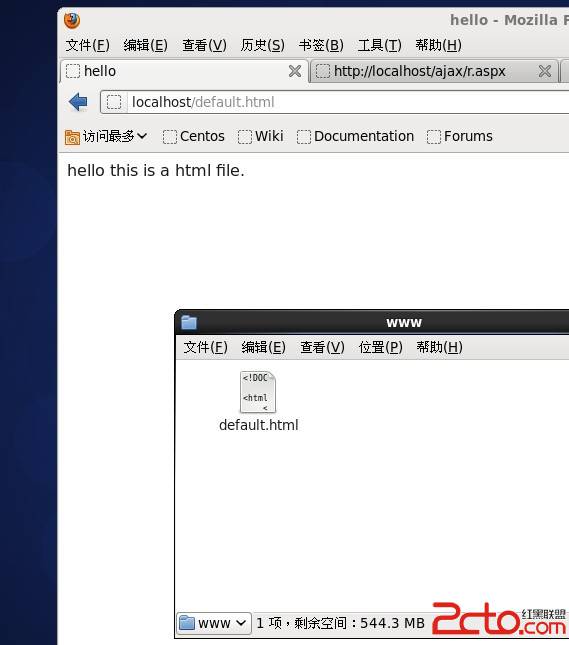The width and height of the screenshot is (569, 645).
Task: Expand the 访问最多 bookmarks dropdown
Action: (106, 137)
